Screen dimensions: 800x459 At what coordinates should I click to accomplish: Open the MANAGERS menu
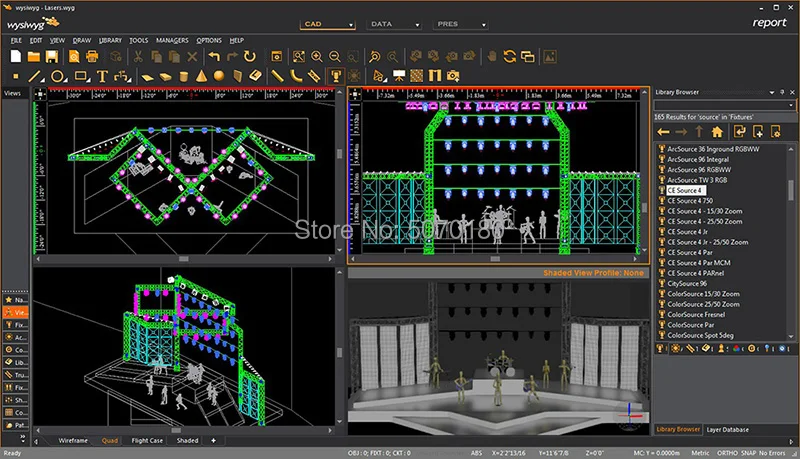(x=172, y=40)
